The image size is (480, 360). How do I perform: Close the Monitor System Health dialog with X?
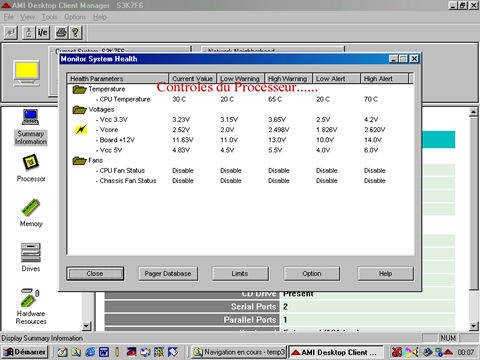(414, 59)
